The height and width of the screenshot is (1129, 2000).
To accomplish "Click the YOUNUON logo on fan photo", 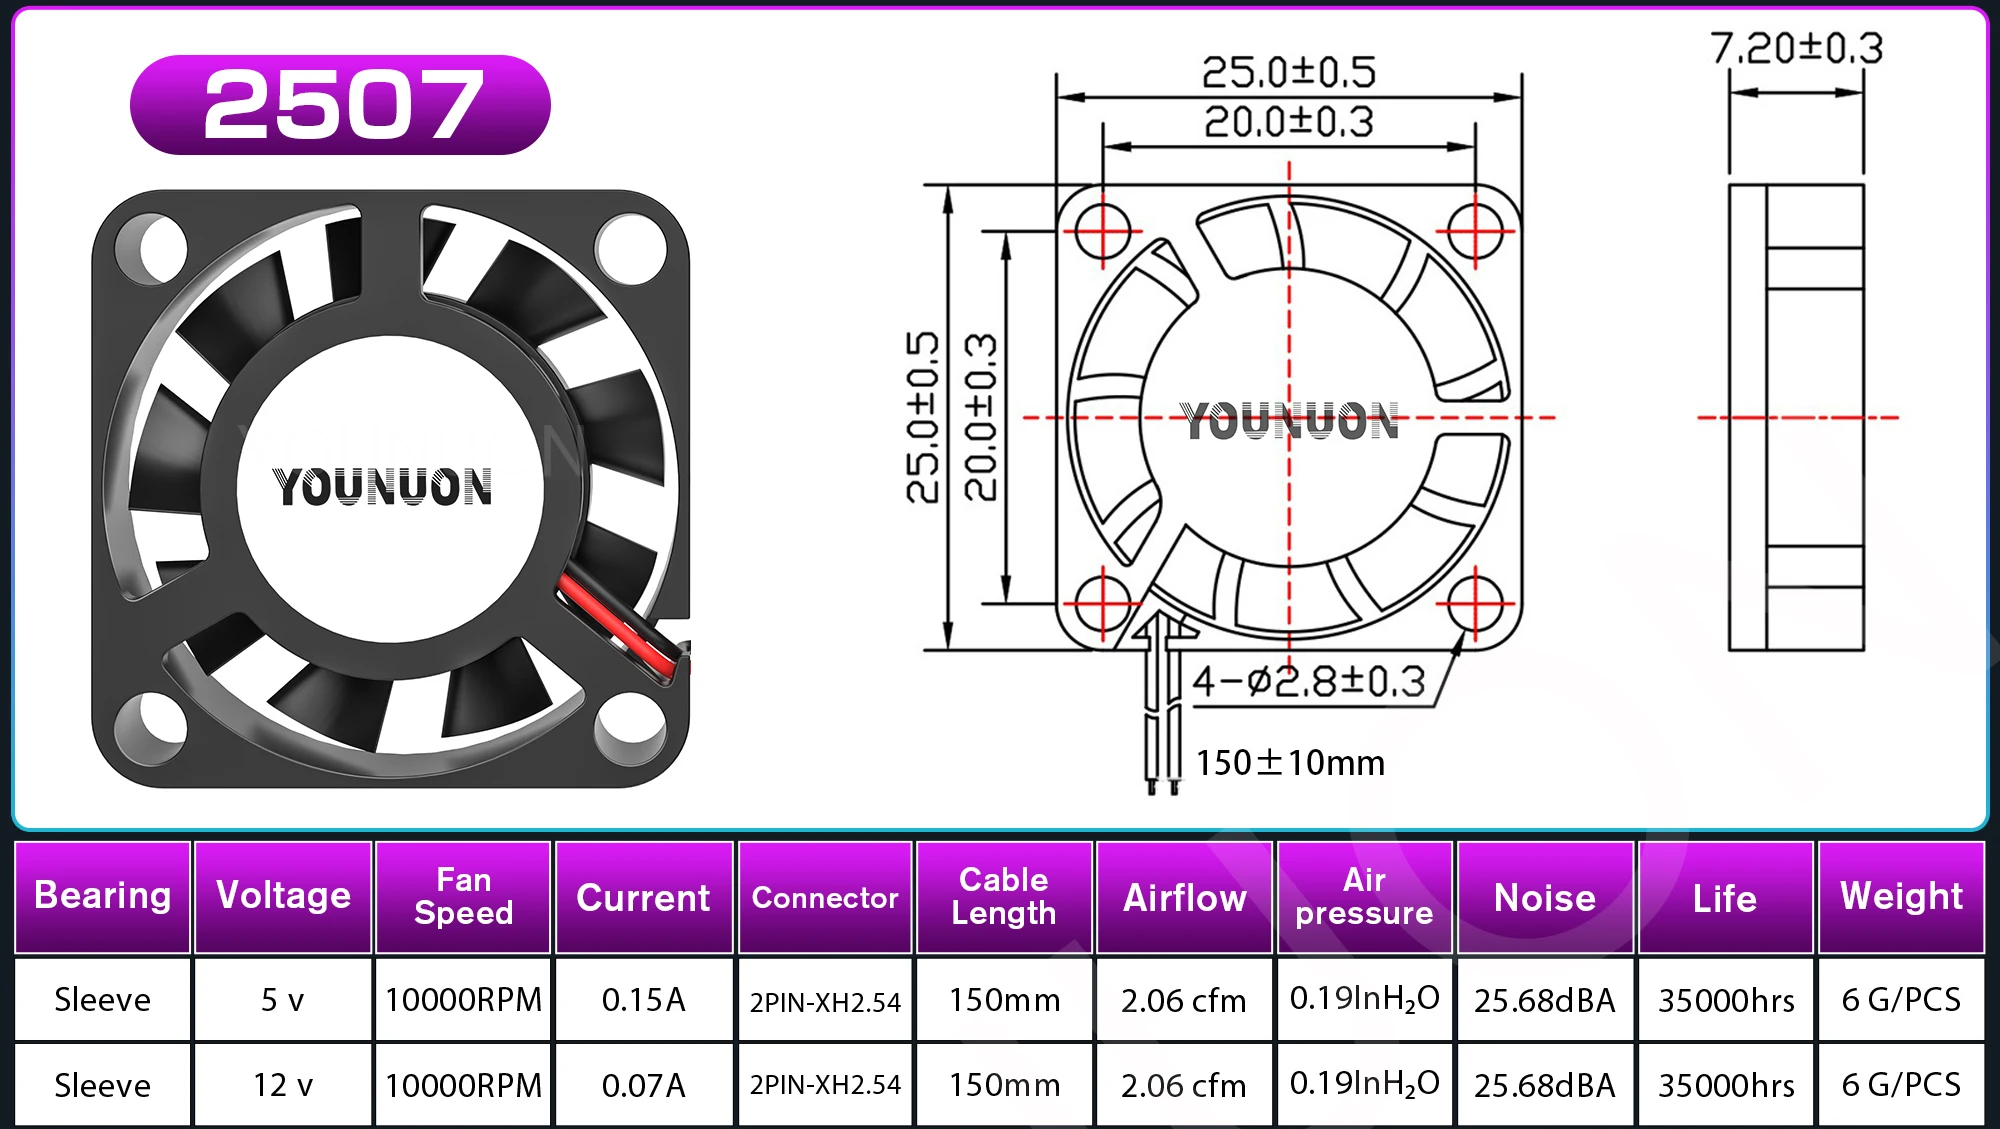I will [382, 487].
